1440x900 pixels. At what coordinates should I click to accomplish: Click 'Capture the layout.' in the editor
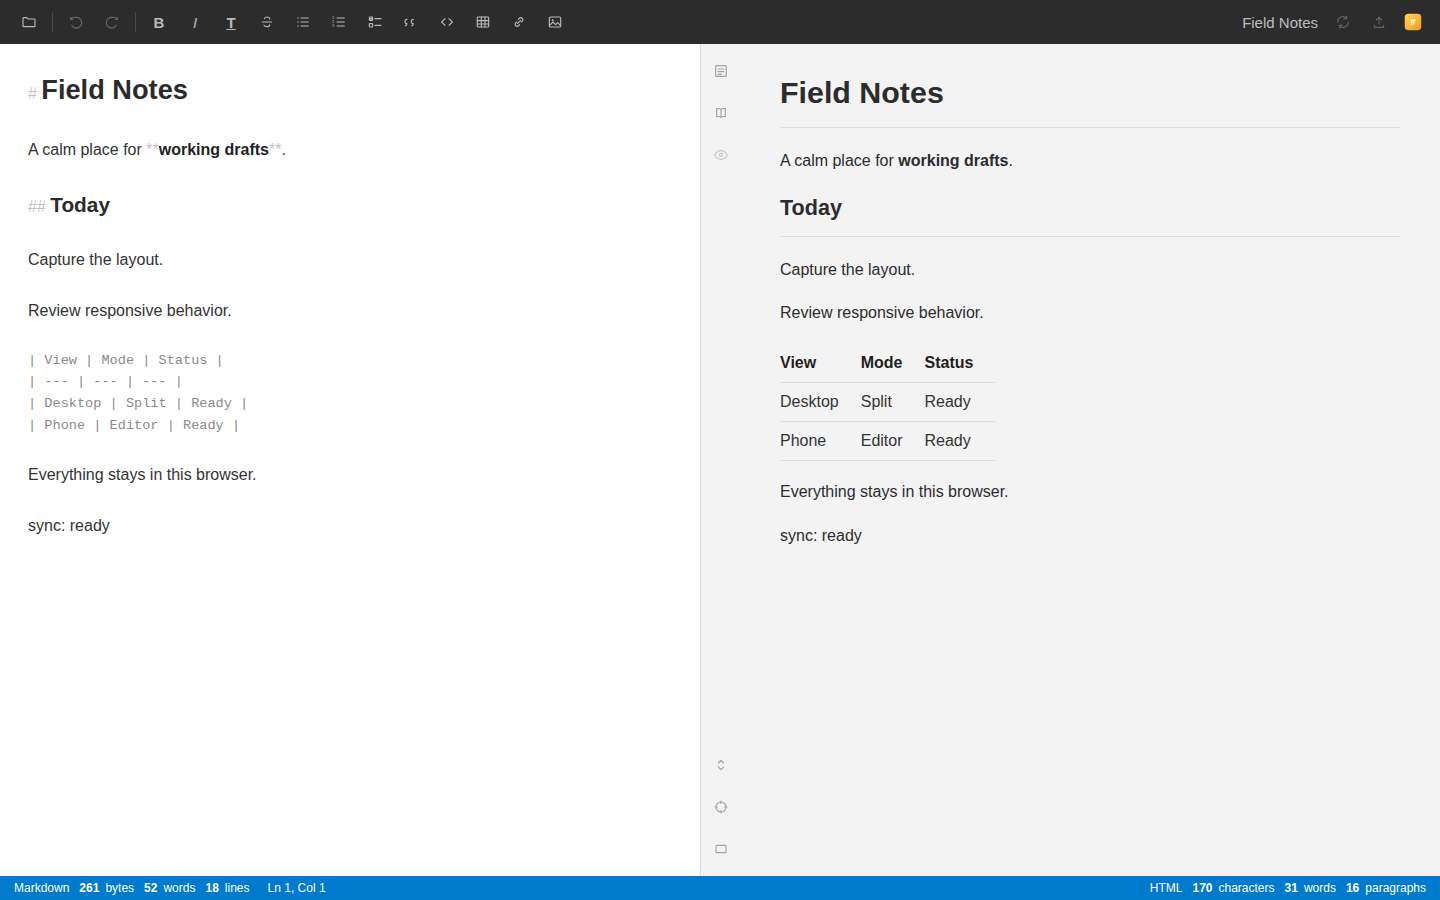pyautogui.click(x=95, y=259)
